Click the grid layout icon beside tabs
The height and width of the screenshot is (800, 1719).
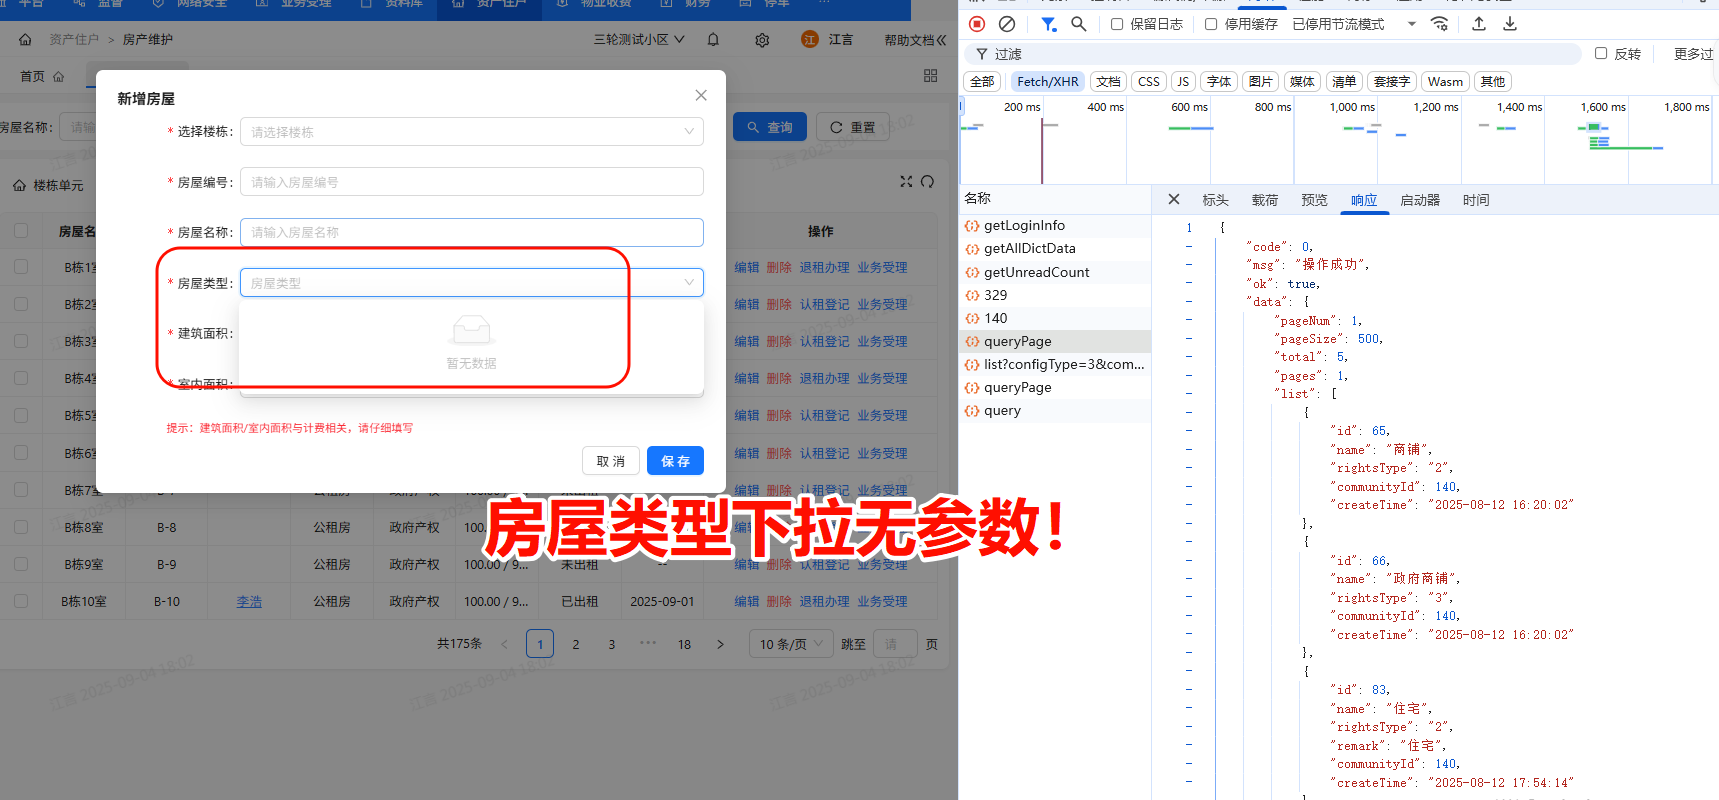pos(931,76)
